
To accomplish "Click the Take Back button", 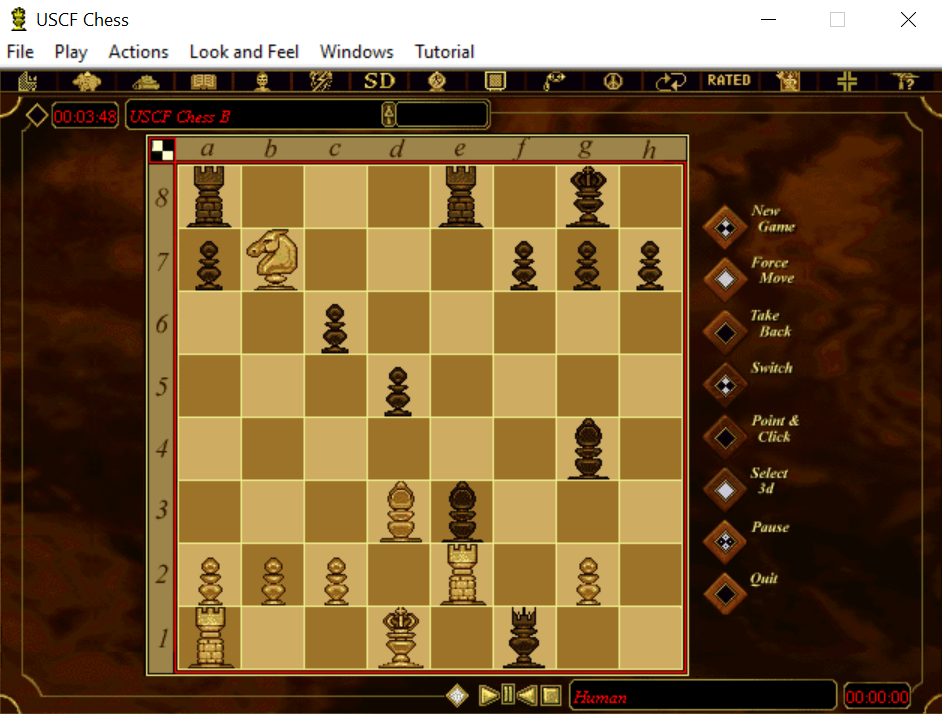I will pyautogui.click(x=725, y=332).
